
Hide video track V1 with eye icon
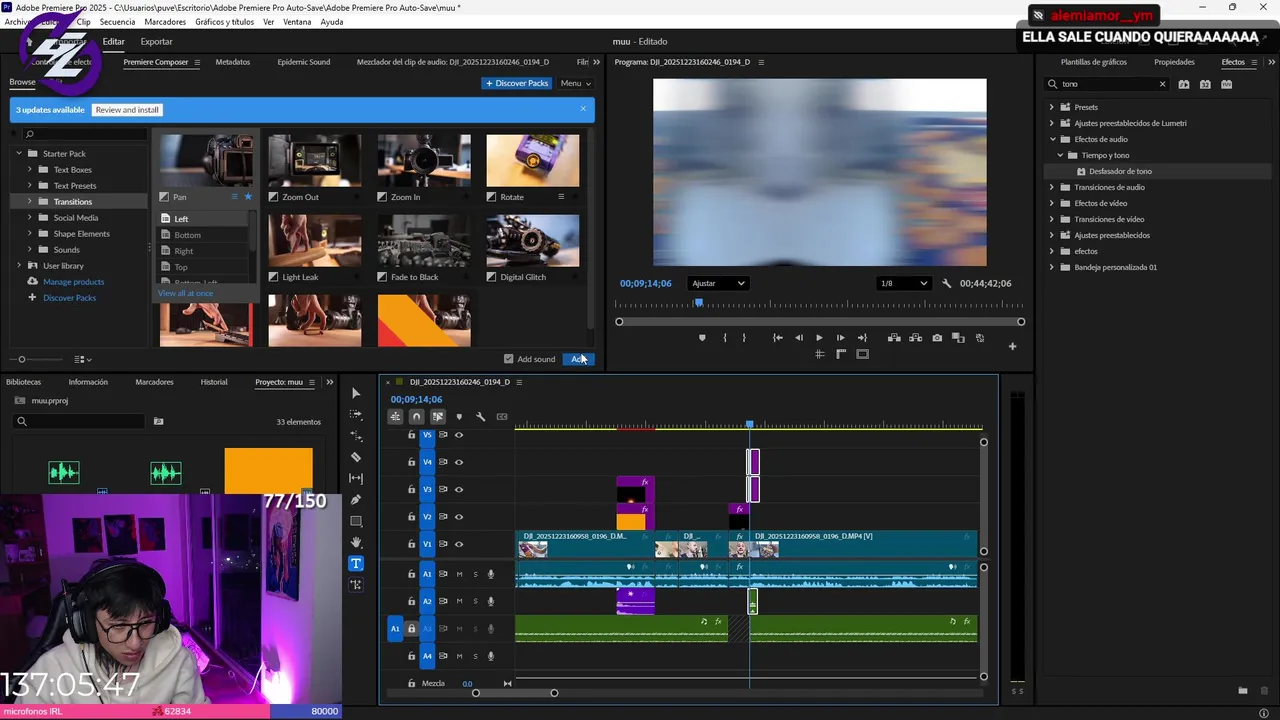[459, 544]
